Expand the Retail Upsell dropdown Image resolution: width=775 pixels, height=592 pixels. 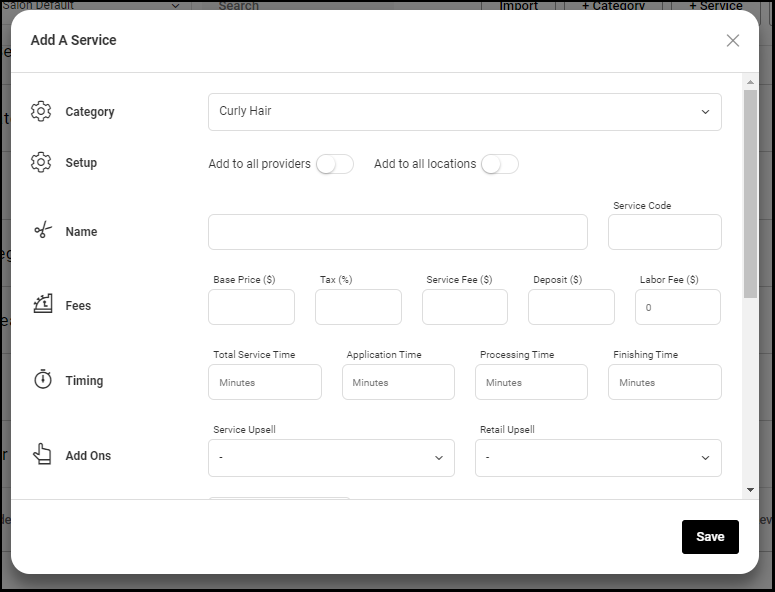tap(598, 458)
